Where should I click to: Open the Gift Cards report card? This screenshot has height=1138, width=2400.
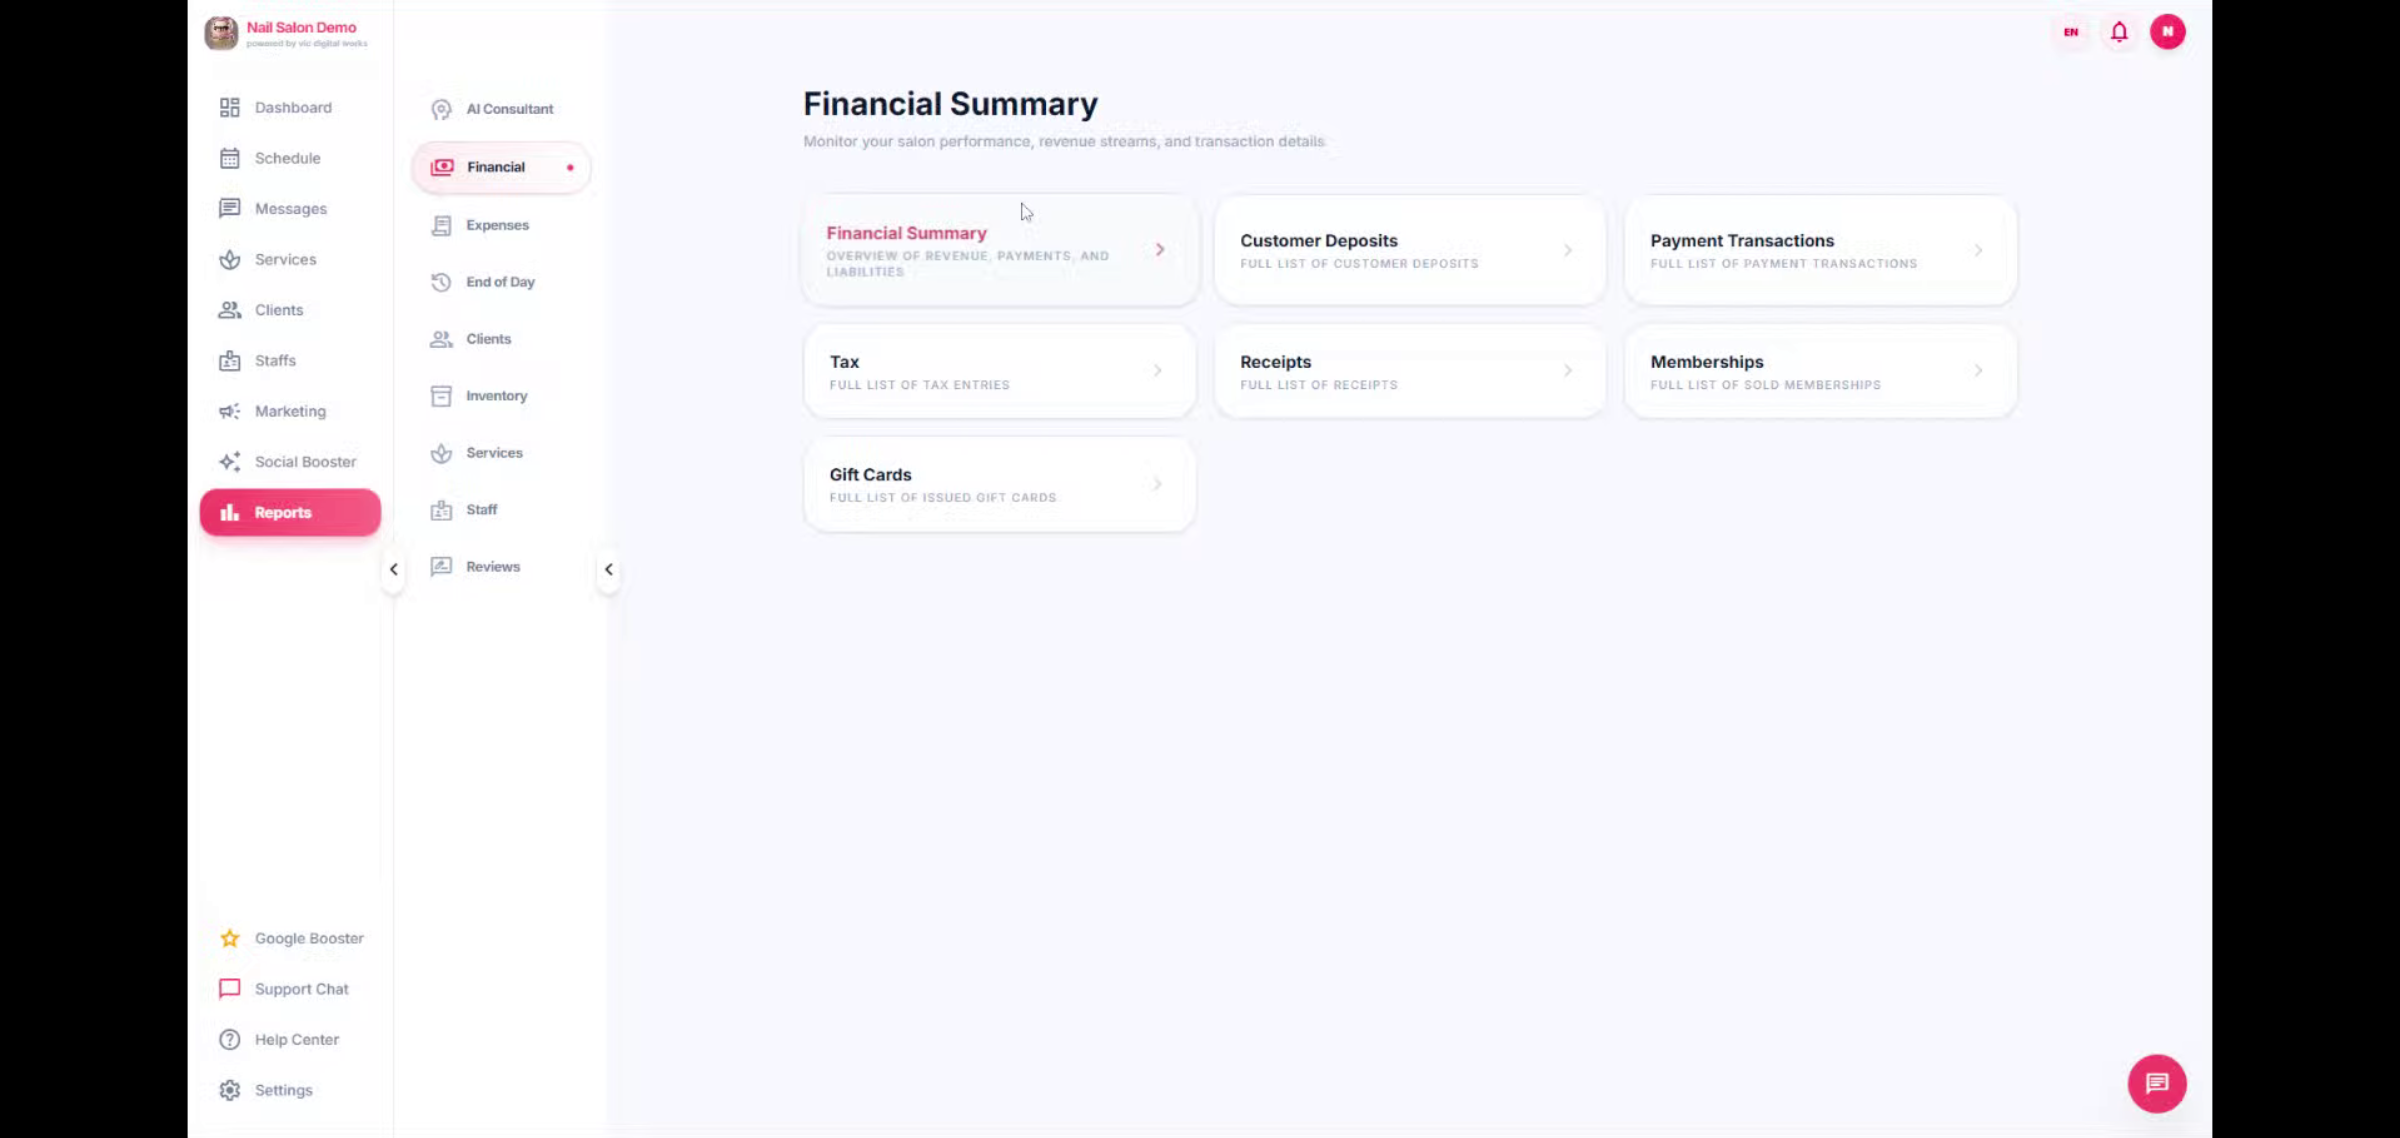(999, 484)
